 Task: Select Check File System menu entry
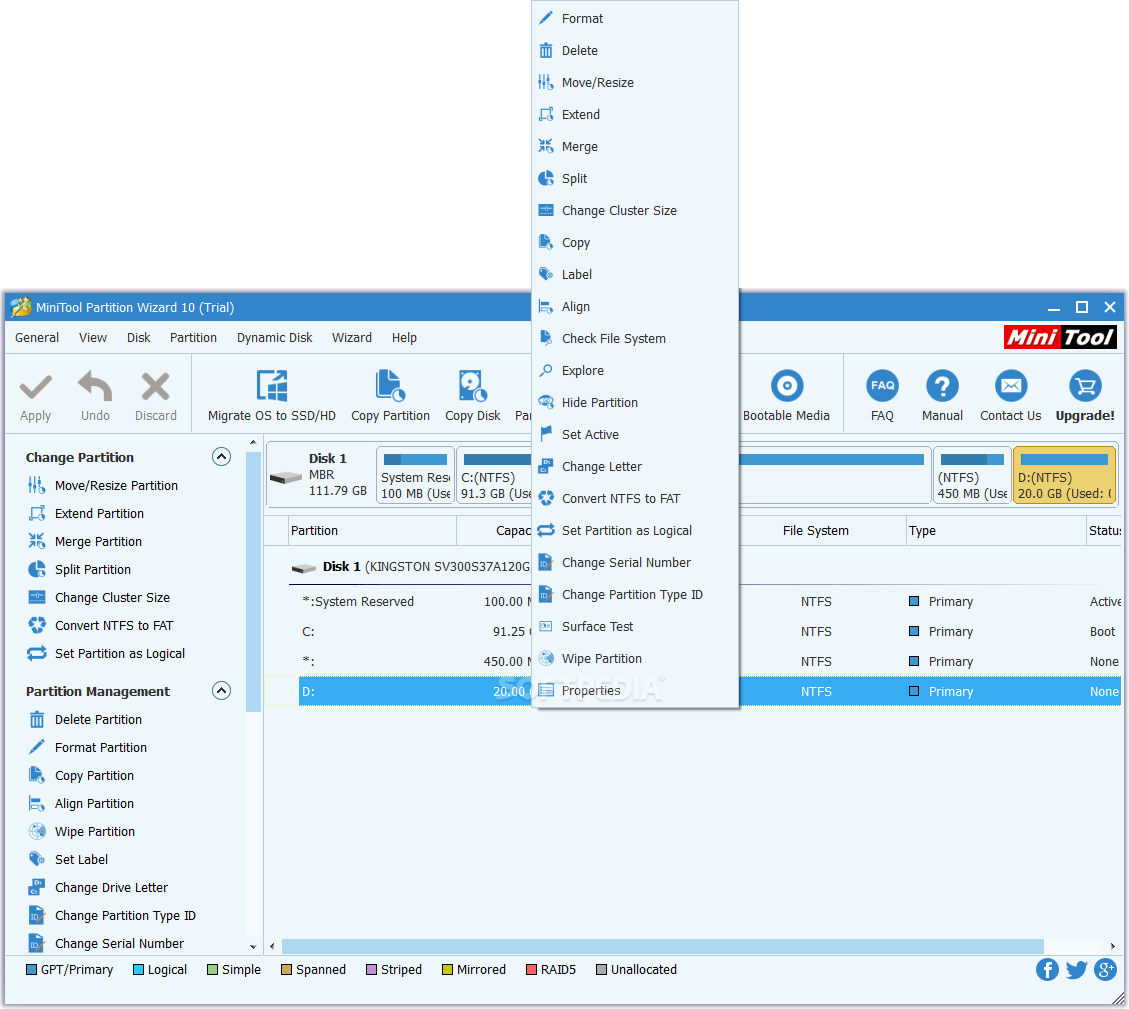point(635,338)
